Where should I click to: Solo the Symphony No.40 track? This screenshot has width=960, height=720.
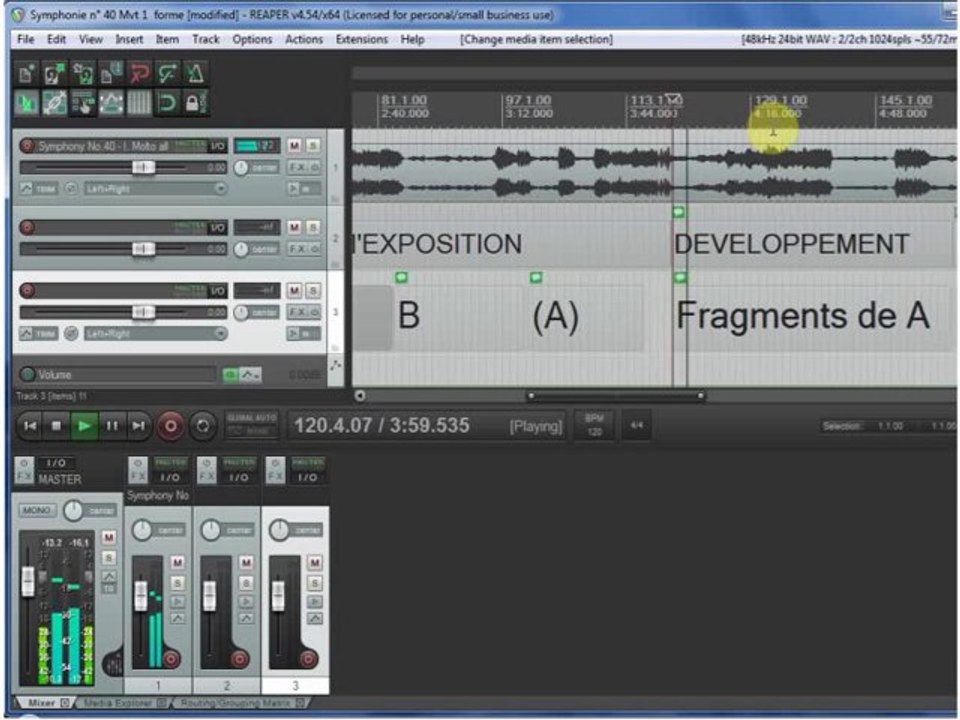[312, 146]
